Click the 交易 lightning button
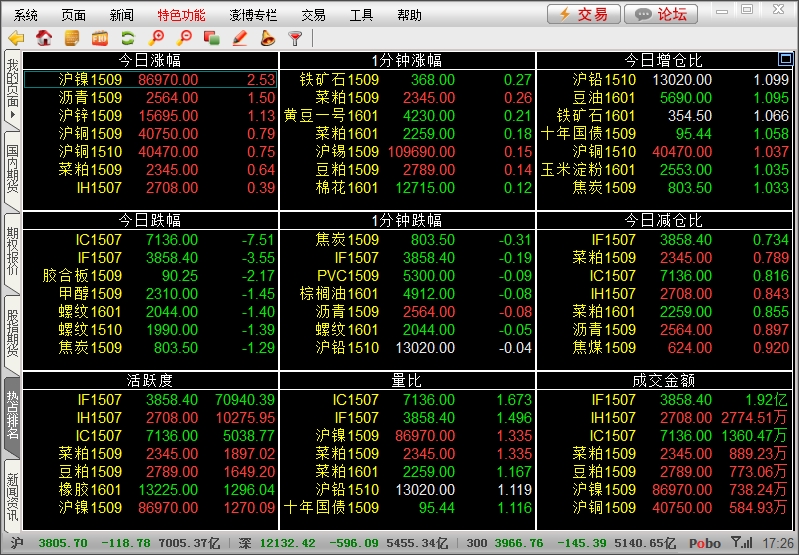This screenshot has height=555, width=799. pyautogui.click(x=583, y=14)
